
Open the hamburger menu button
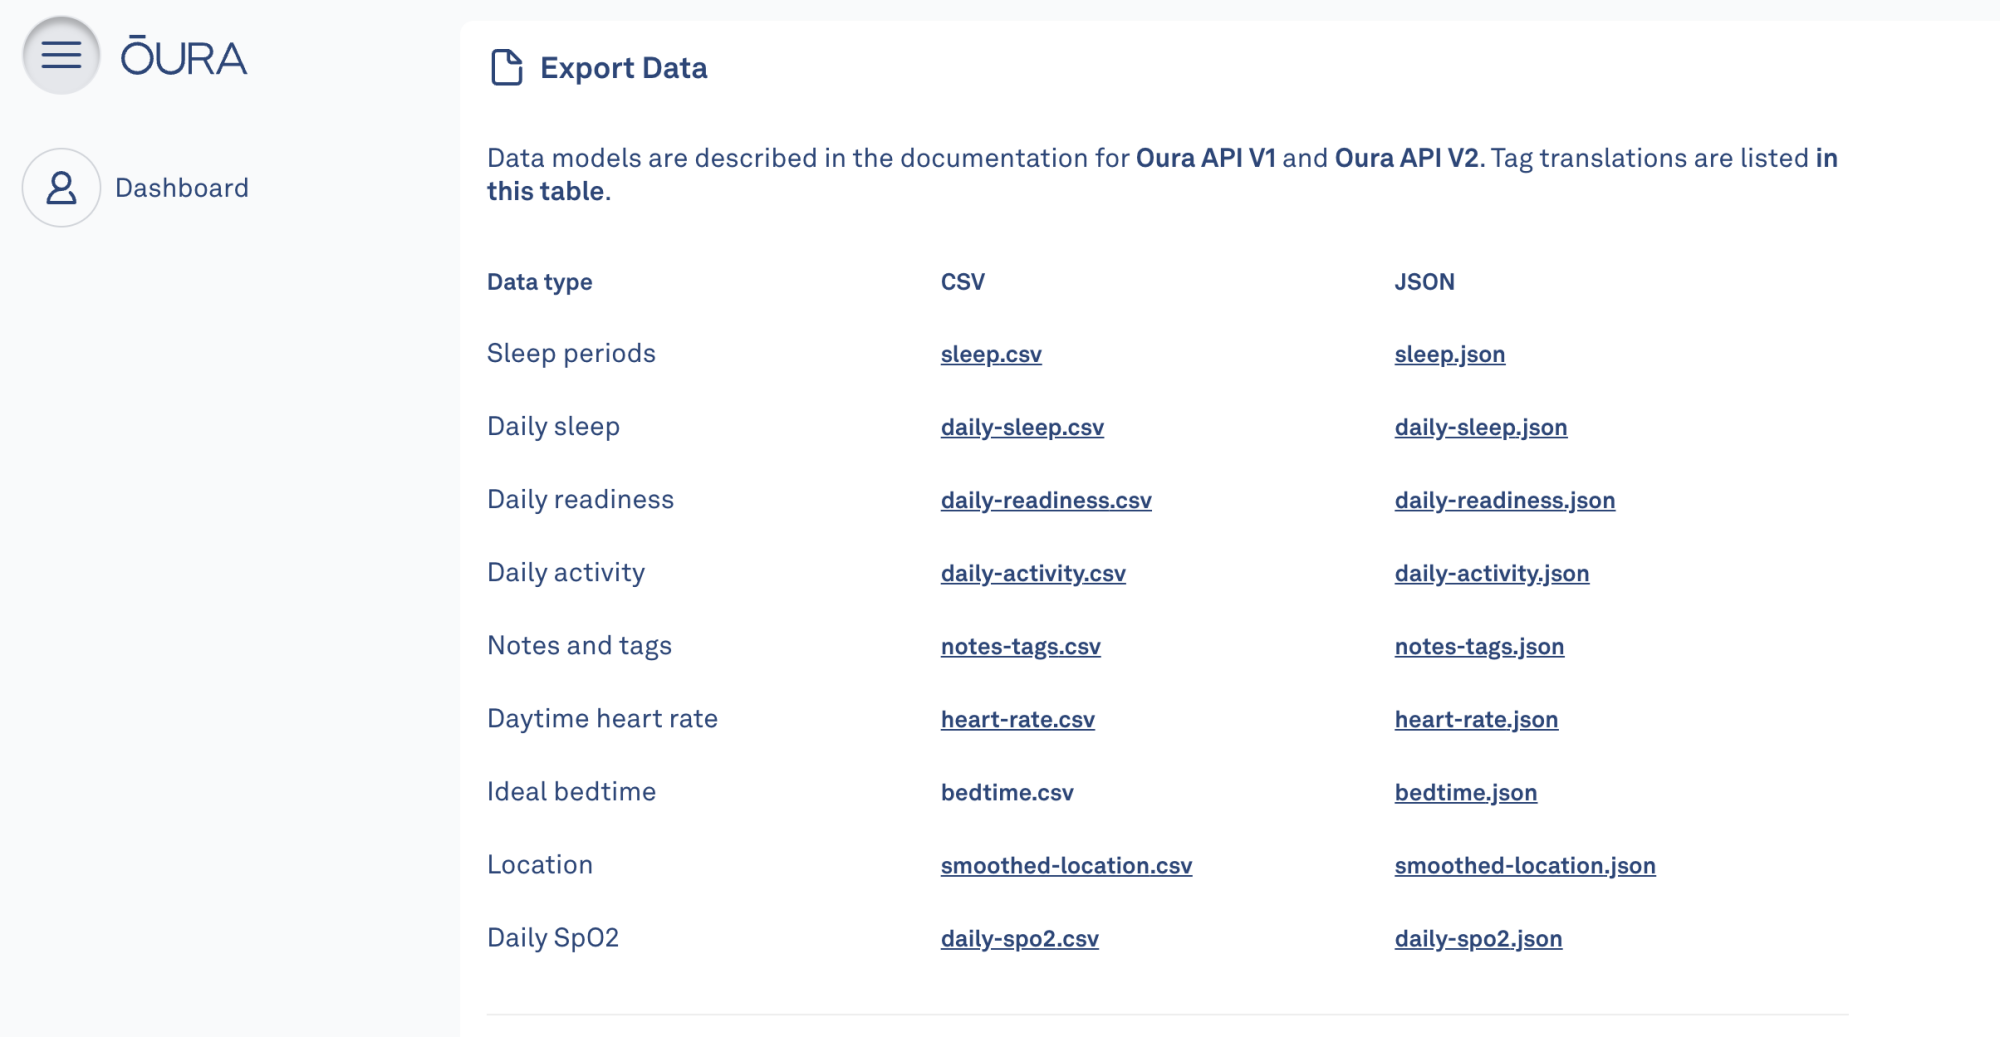pyautogui.click(x=61, y=55)
